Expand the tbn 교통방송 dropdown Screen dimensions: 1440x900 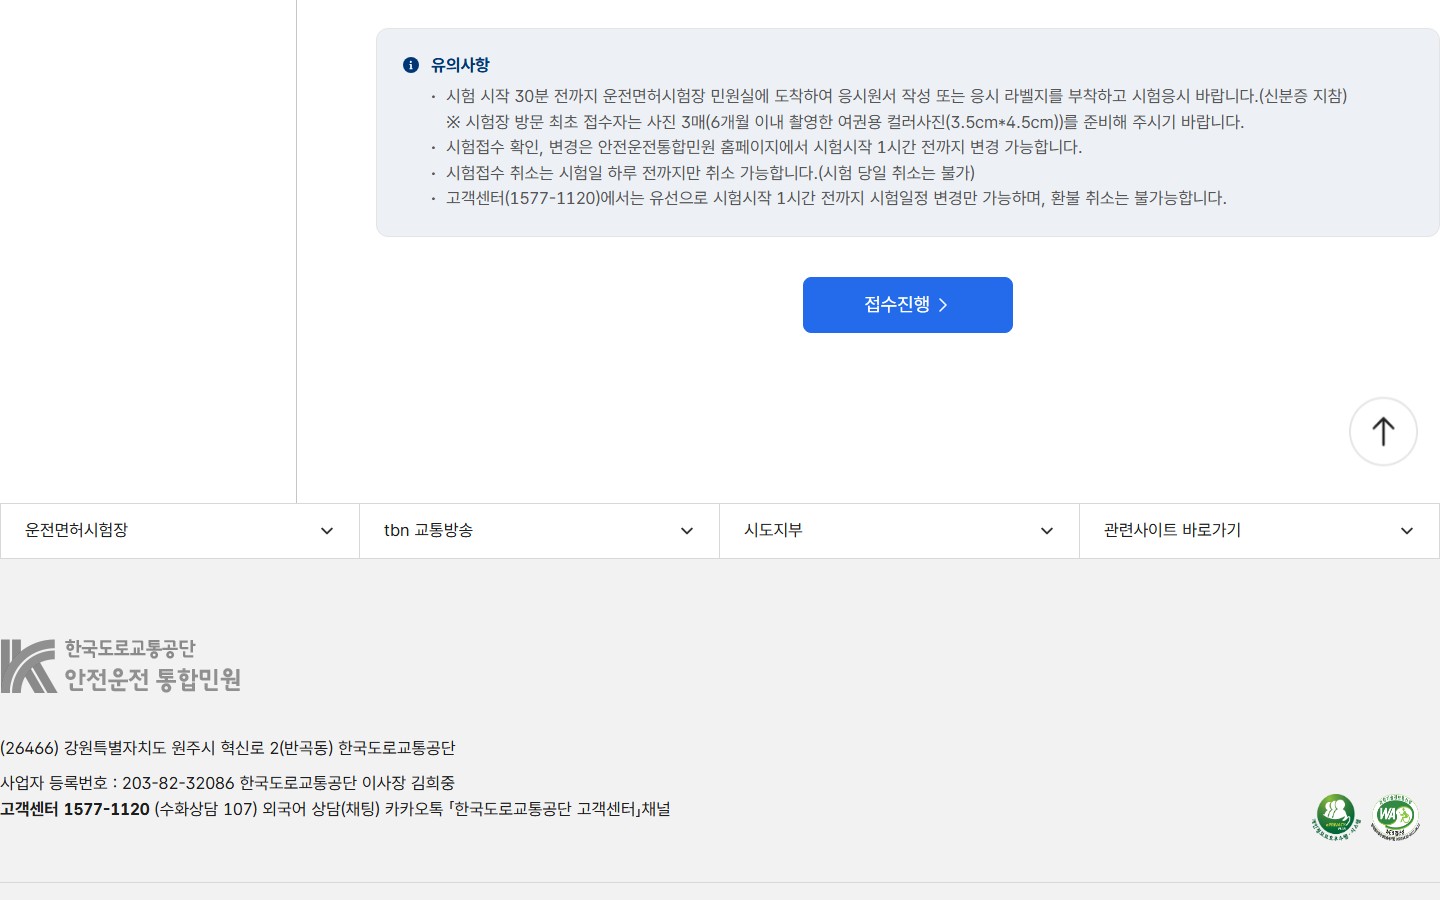coord(540,531)
